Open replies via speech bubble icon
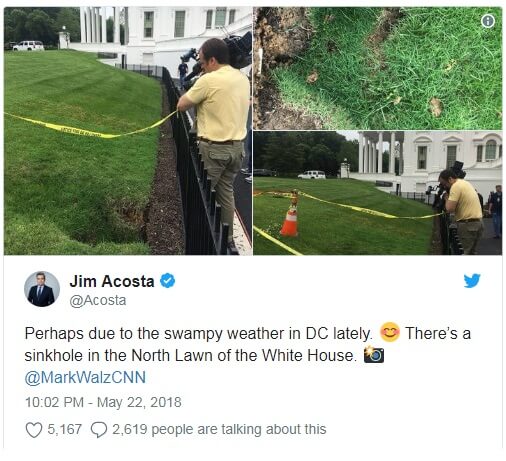The width and height of the screenshot is (506, 461). coord(99,430)
